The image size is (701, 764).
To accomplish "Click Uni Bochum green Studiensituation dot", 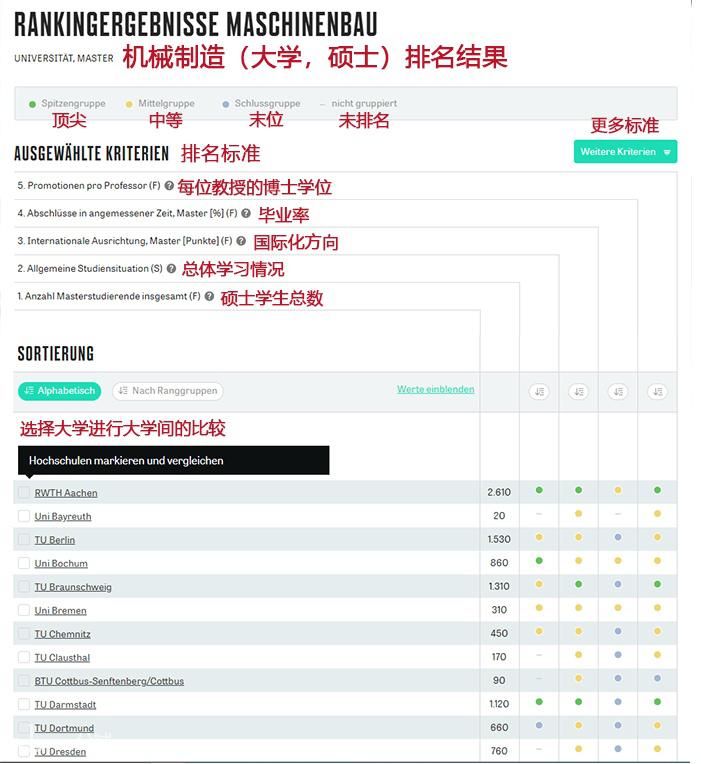I will pyautogui.click(x=539, y=561).
